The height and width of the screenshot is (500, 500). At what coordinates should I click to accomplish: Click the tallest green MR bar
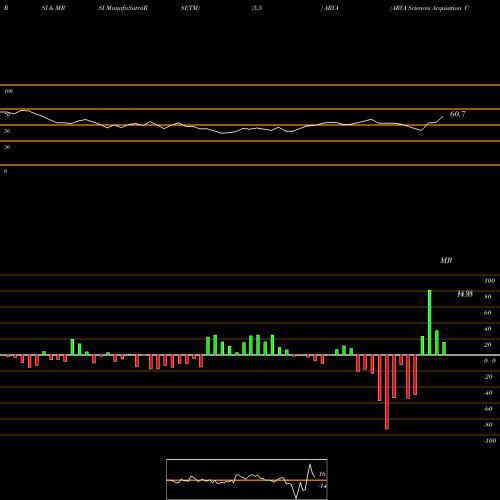[x=430, y=323]
